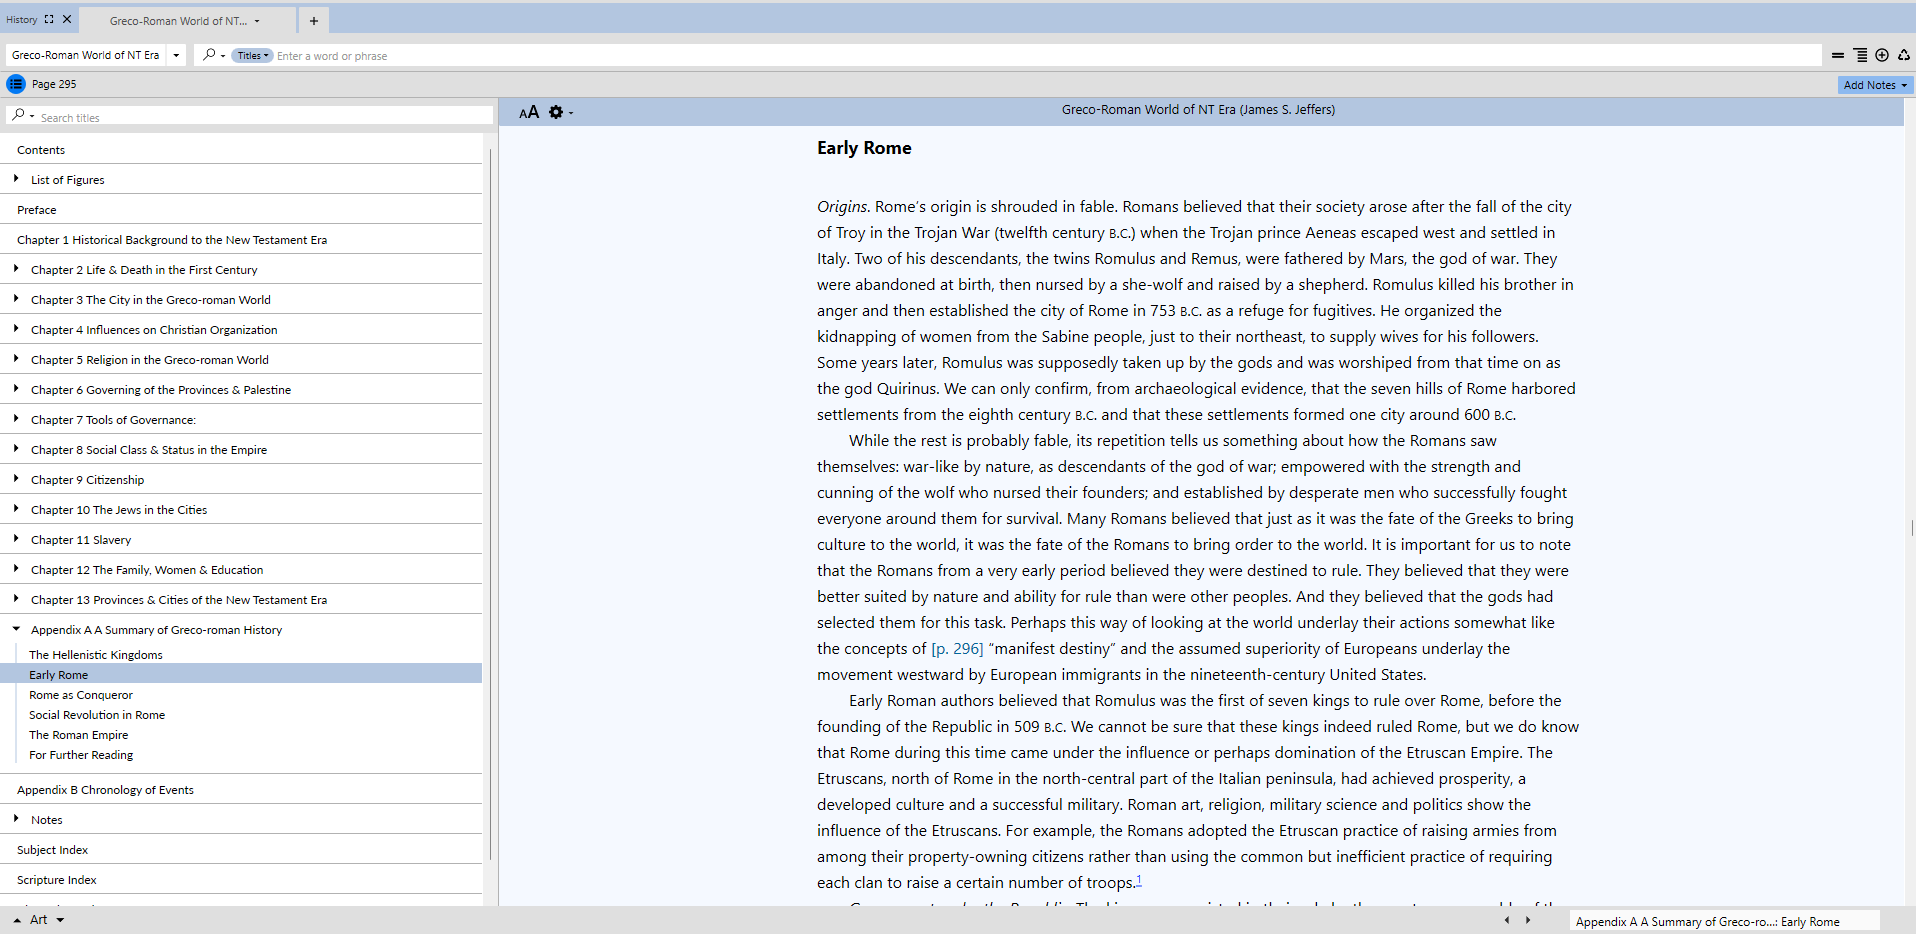The height and width of the screenshot is (934, 1916).
Task: Open the search options magnifier in the top search bar
Action: [209, 55]
